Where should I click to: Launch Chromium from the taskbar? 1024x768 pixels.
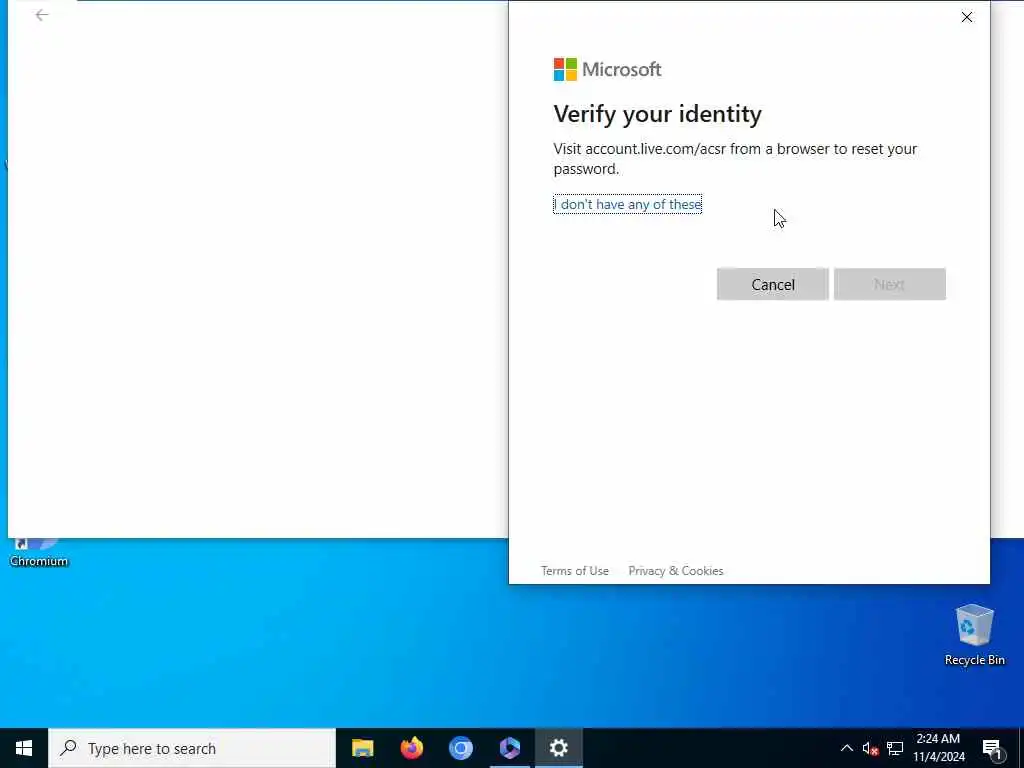pyautogui.click(x=460, y=748)
